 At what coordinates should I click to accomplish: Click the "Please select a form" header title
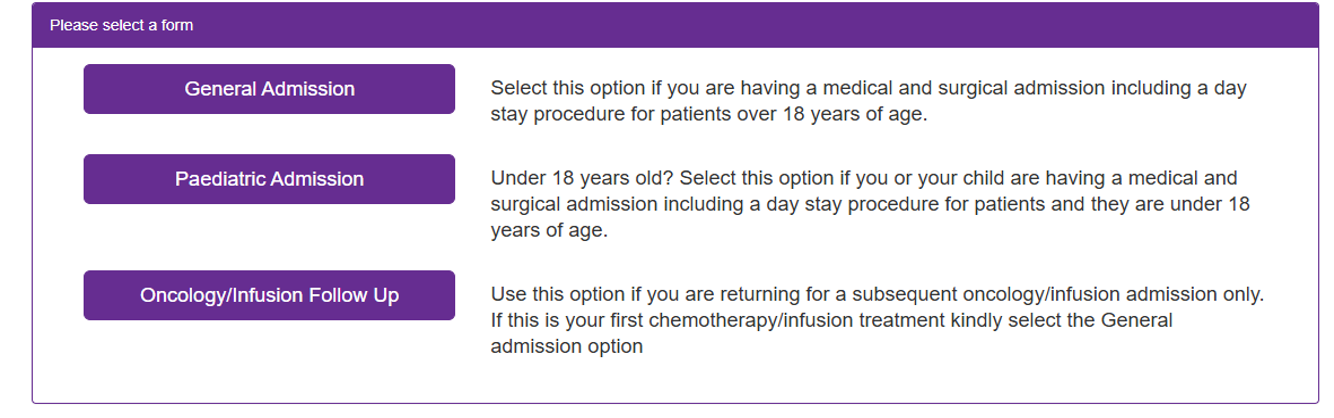(x=121, y=25)
